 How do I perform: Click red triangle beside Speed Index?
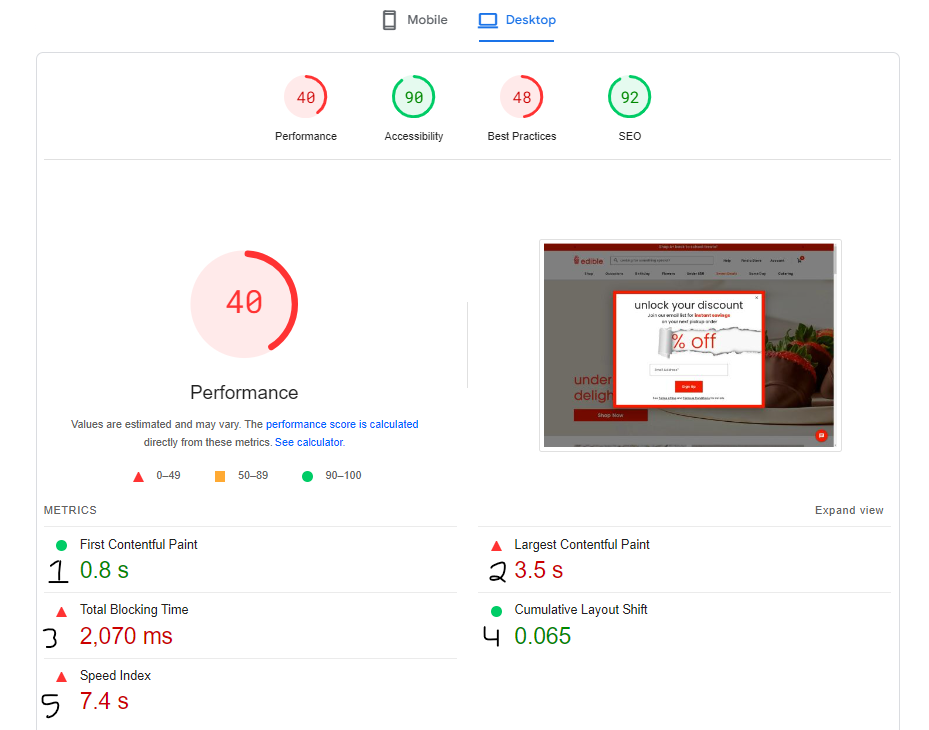61,677
